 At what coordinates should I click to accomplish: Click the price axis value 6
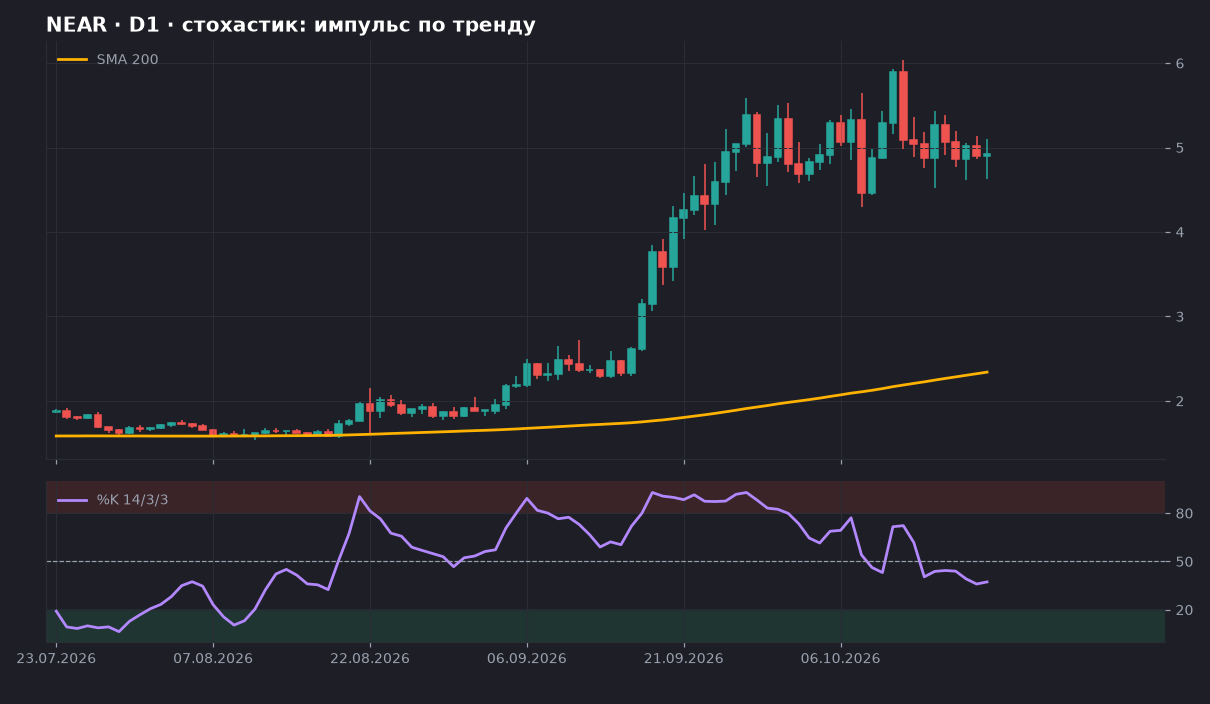click(x=1180, y=64)
